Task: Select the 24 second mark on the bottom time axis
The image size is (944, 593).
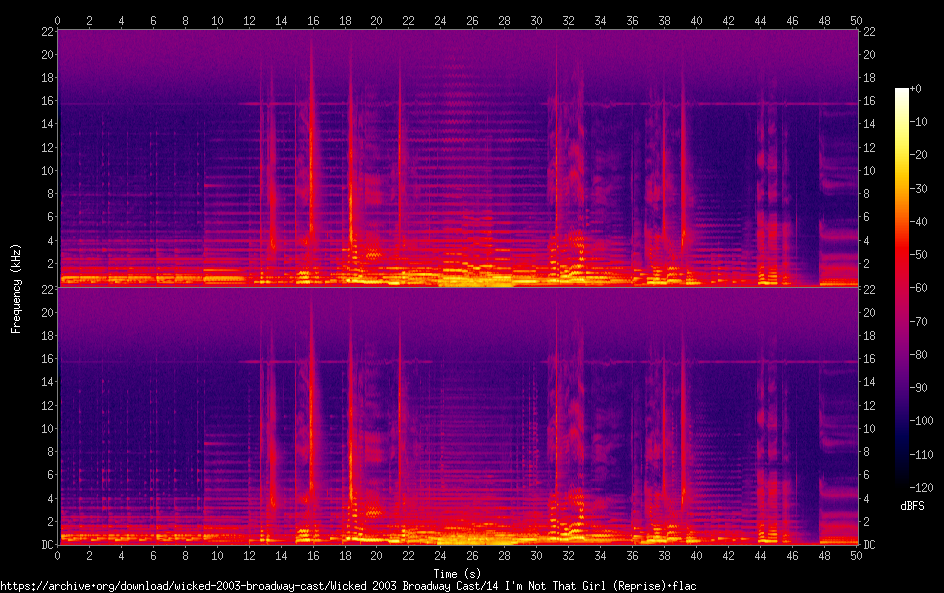Action: [x=441, y=556]
